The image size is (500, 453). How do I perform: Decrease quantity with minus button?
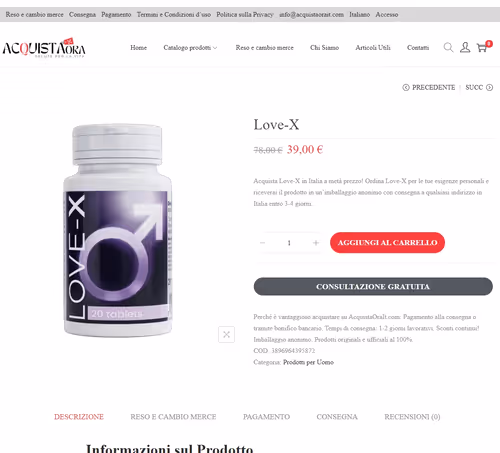click(262, 243)
